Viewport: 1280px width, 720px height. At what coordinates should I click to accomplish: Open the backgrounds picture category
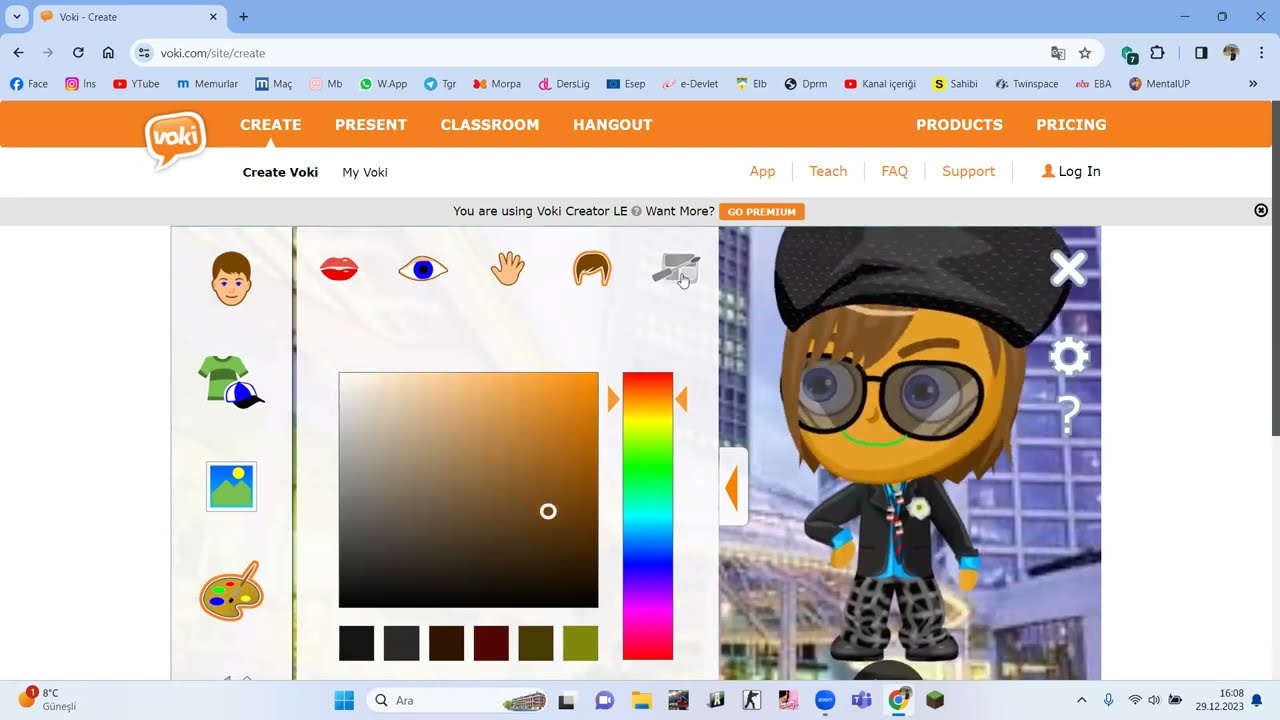[231, 486]
